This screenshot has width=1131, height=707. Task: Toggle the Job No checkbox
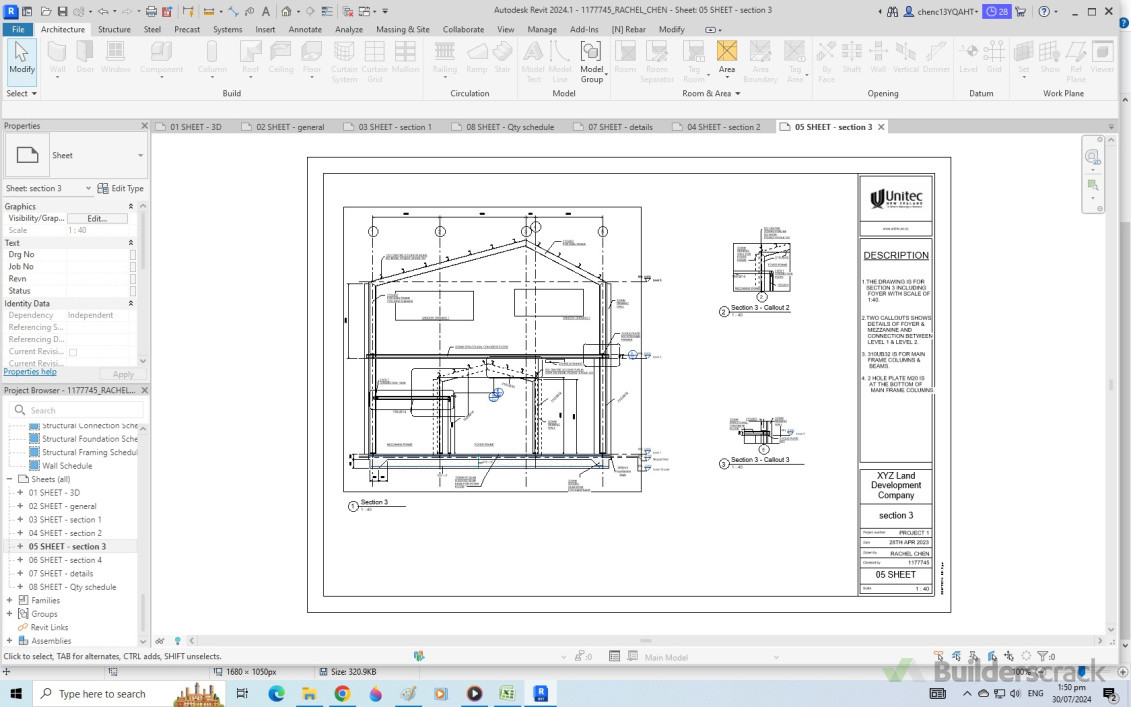pyautogui.click(x=132, y=267)
